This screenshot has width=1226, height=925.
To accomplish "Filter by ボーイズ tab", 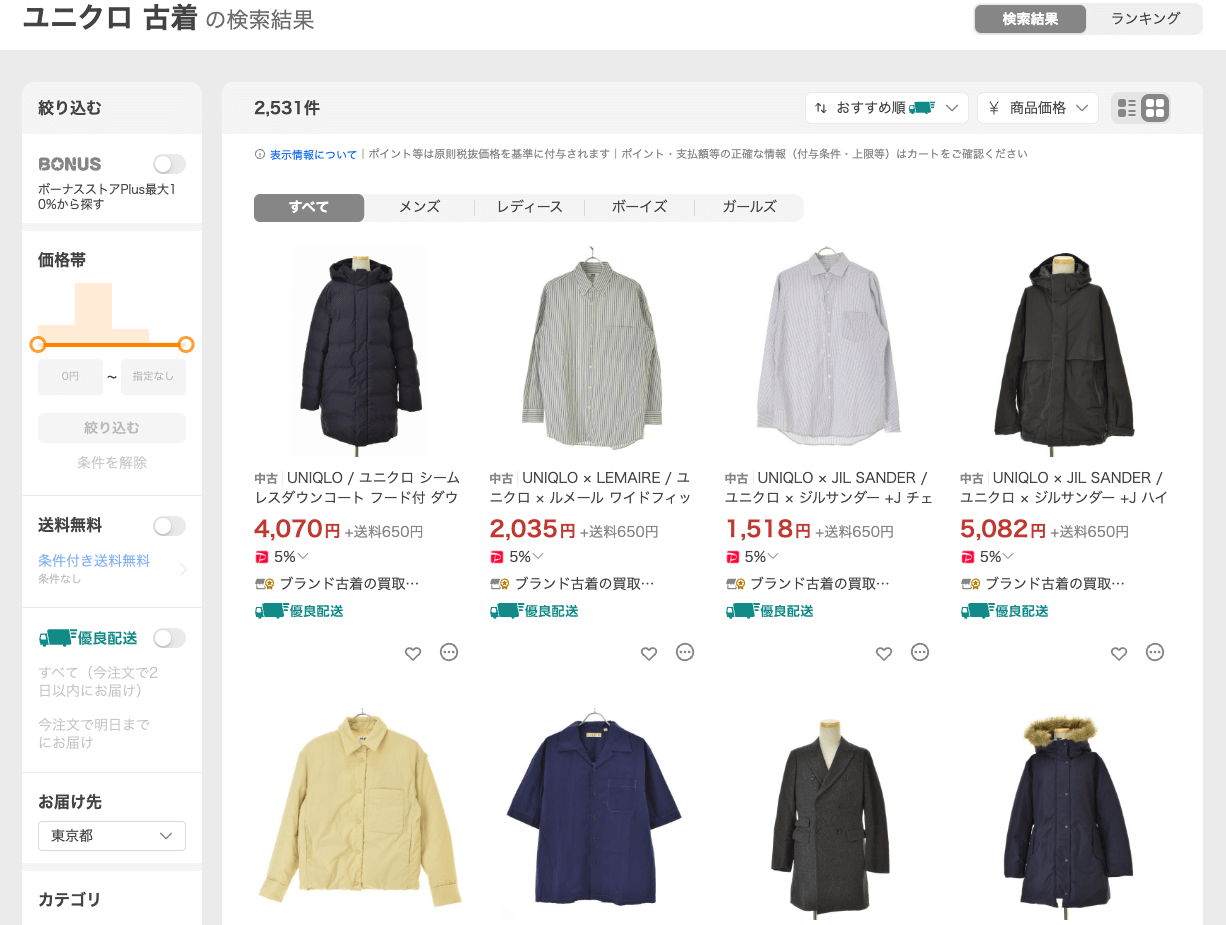I will tap(639, 207).
